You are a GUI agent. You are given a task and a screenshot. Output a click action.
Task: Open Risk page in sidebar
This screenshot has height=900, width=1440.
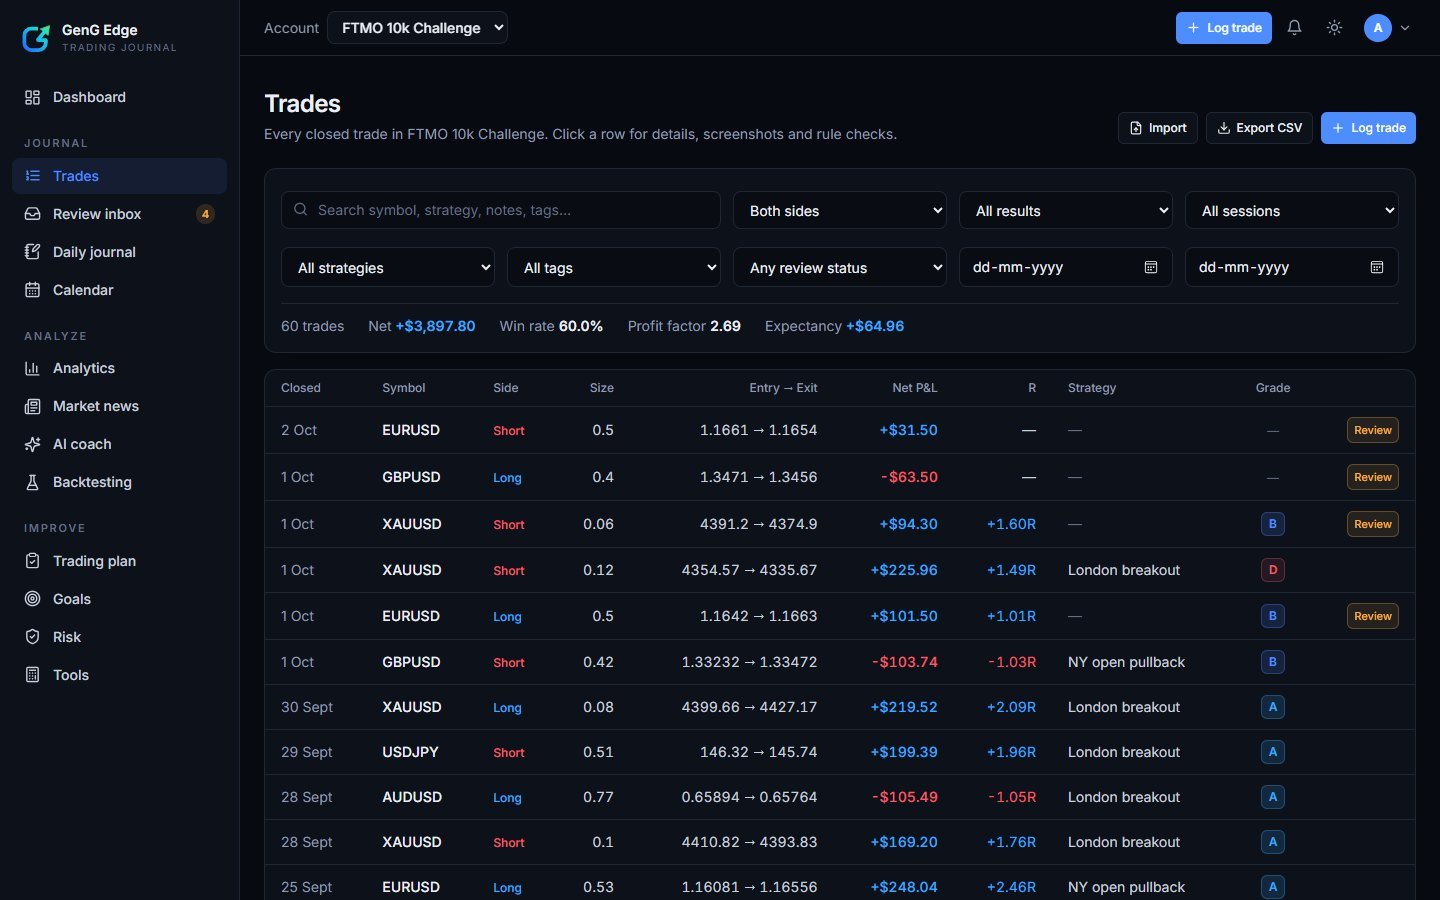119,637
